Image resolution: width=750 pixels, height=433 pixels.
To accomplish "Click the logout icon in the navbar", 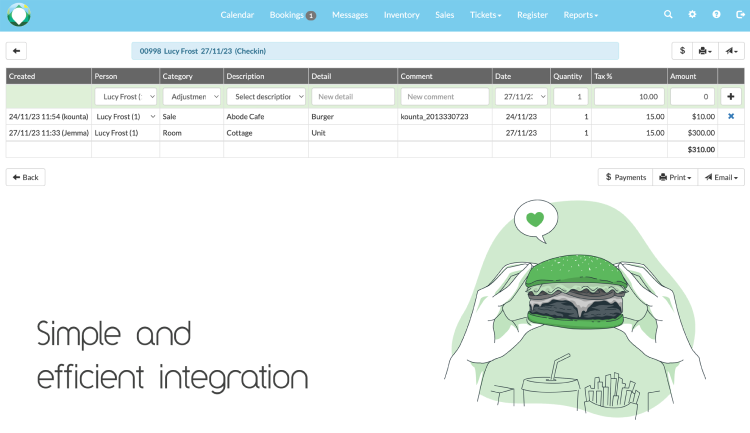I will tap(738, 15).
